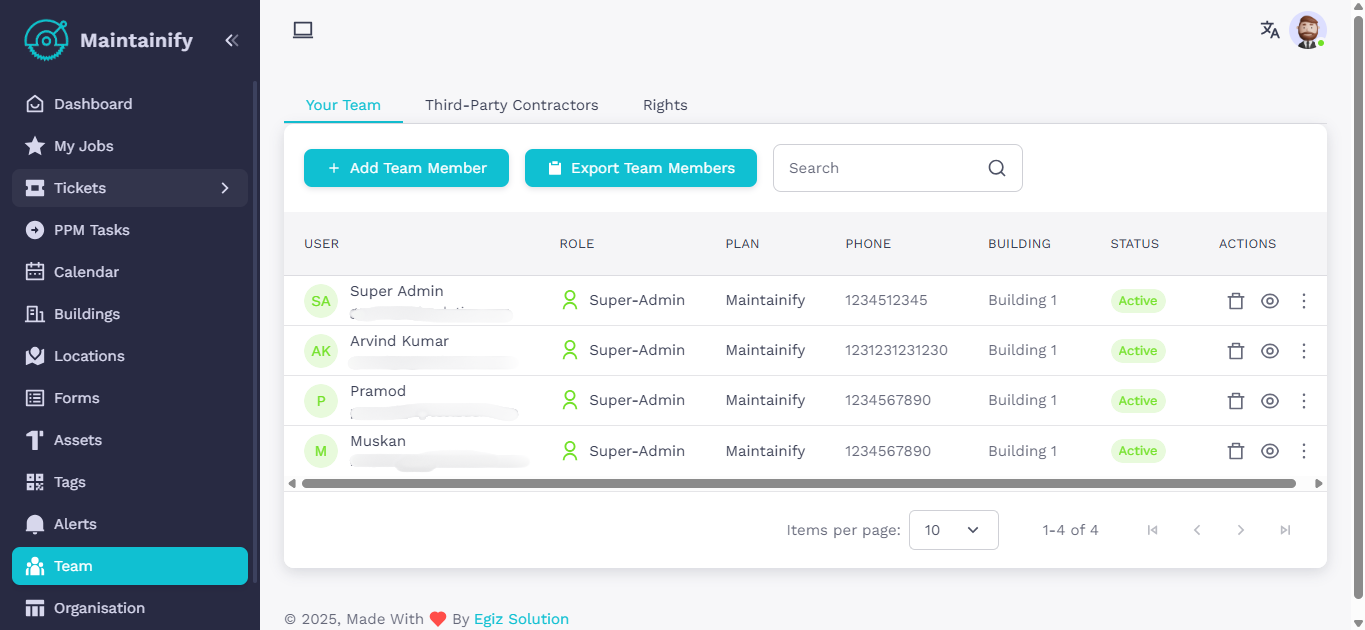
Task: Delete Super Admin using trash icon
Action: (x=1236, y=301)
